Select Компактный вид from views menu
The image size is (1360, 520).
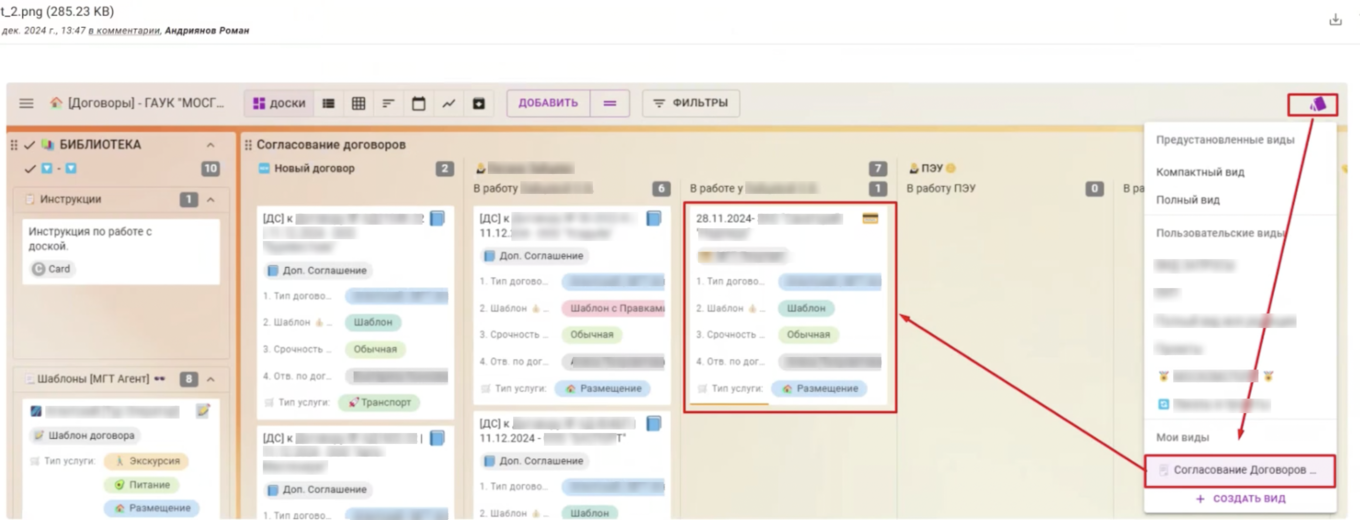pos(1200,172)
